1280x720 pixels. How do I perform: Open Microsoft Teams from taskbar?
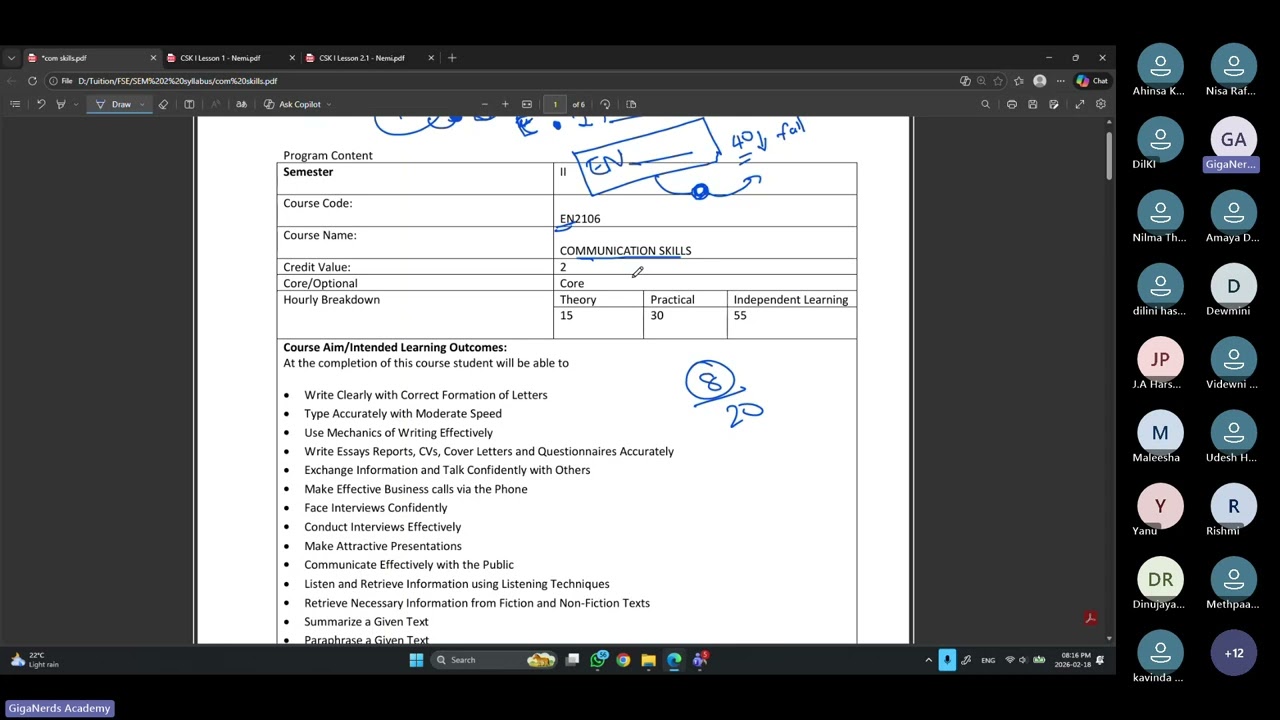(x=700, y=660)
